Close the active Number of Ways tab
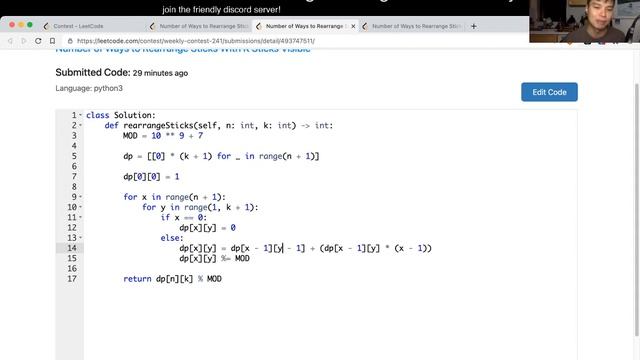The image size is (640, 360). pos(353,26)
